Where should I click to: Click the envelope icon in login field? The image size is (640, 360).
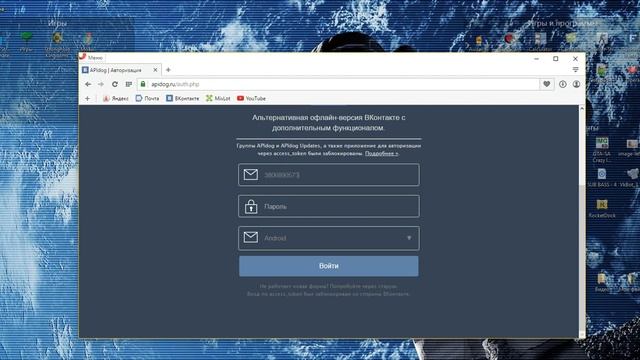251,175
